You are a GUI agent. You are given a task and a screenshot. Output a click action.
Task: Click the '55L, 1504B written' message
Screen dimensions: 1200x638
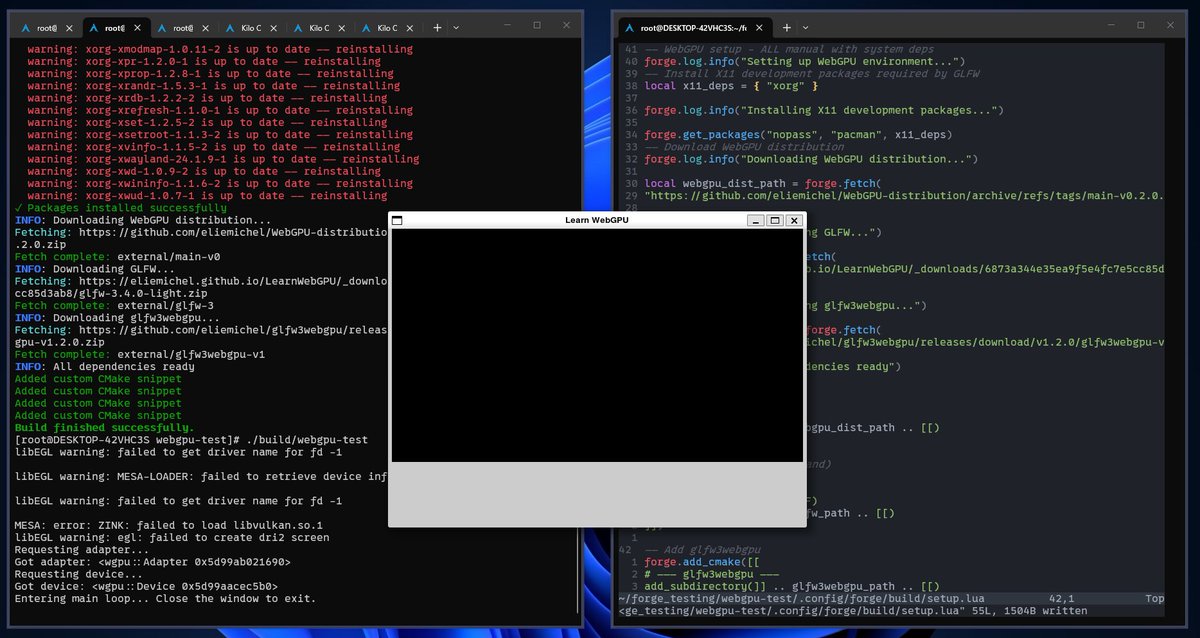(1029, 611)
